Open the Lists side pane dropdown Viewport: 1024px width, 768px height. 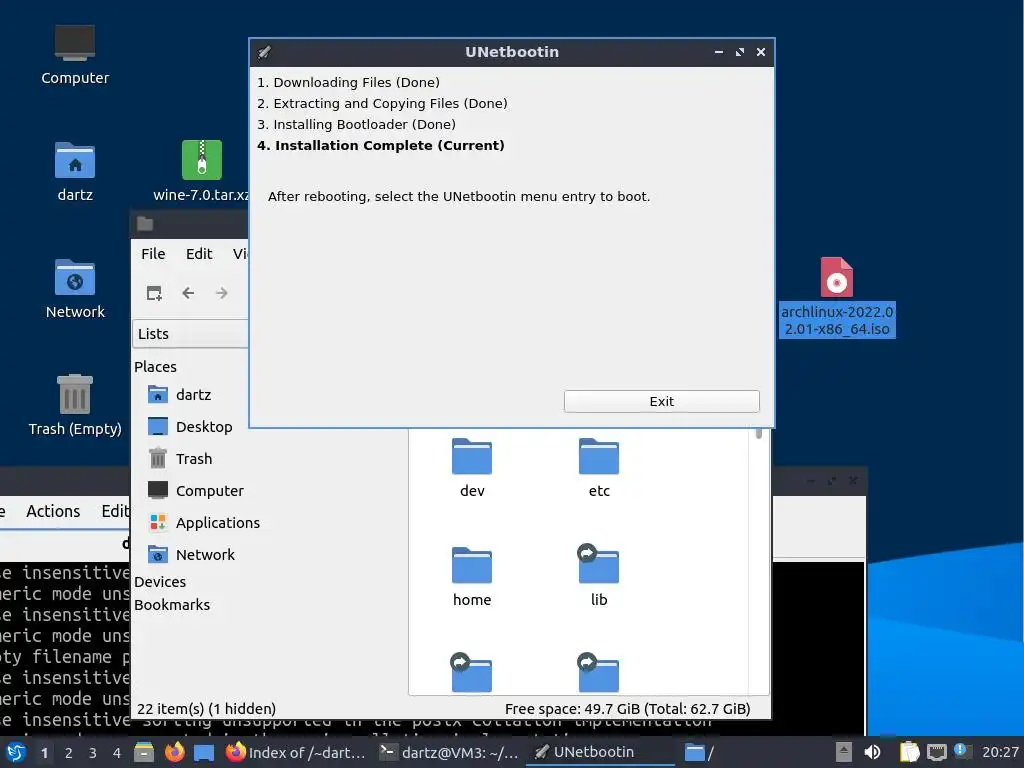point(190,334)
